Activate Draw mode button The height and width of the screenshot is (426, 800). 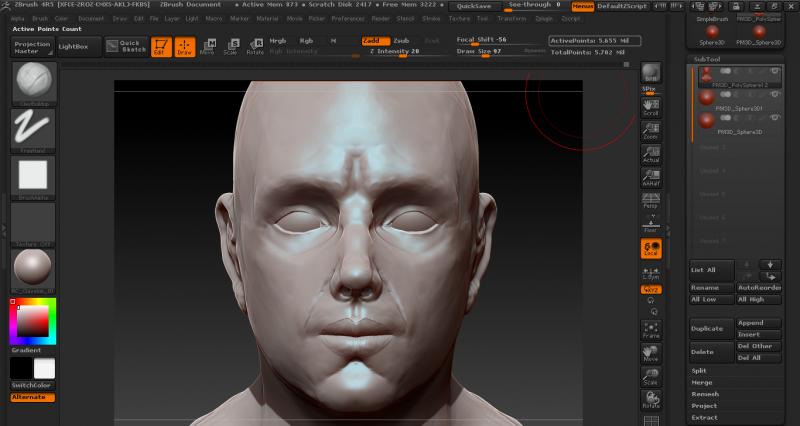[x=185, y=46]
